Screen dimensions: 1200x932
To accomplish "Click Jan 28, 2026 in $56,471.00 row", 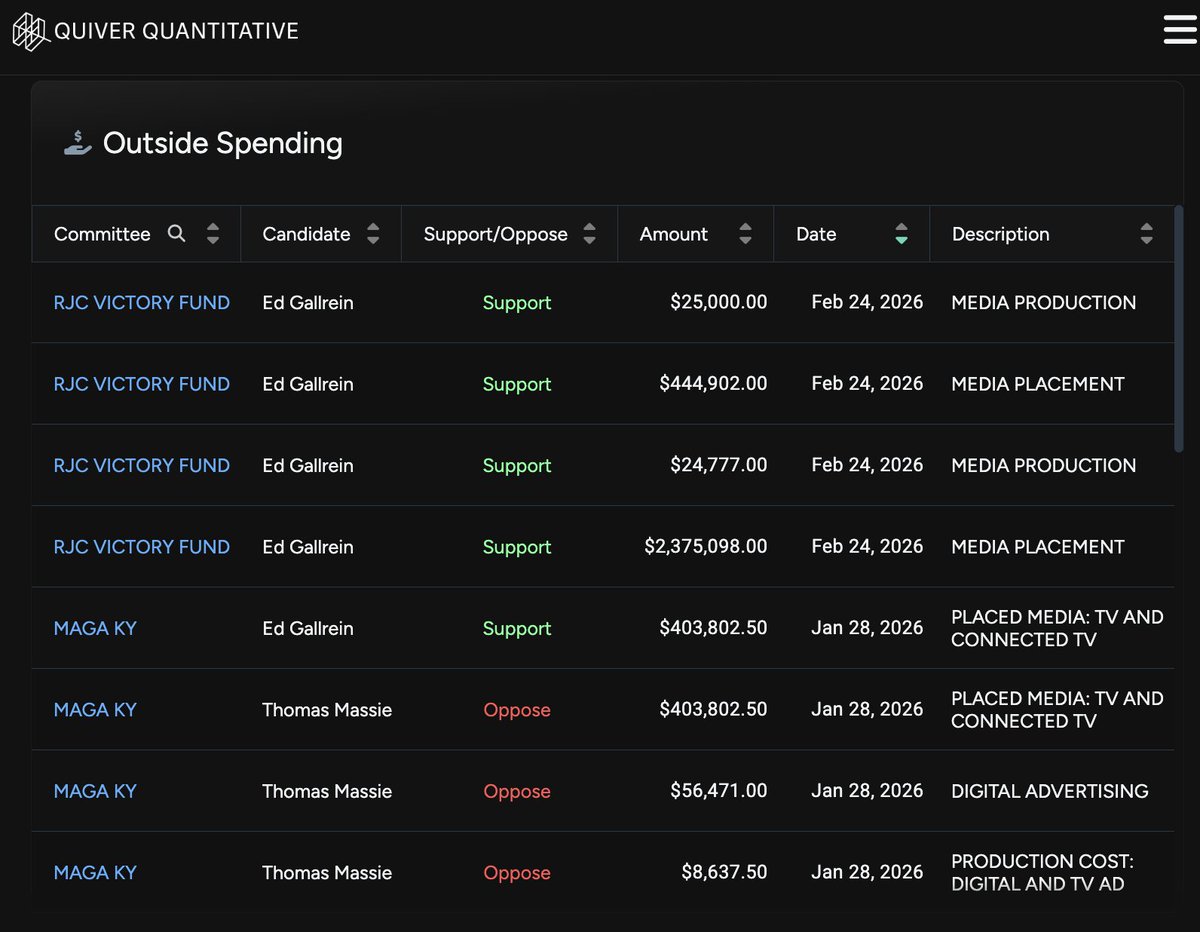I will (867, 791).
